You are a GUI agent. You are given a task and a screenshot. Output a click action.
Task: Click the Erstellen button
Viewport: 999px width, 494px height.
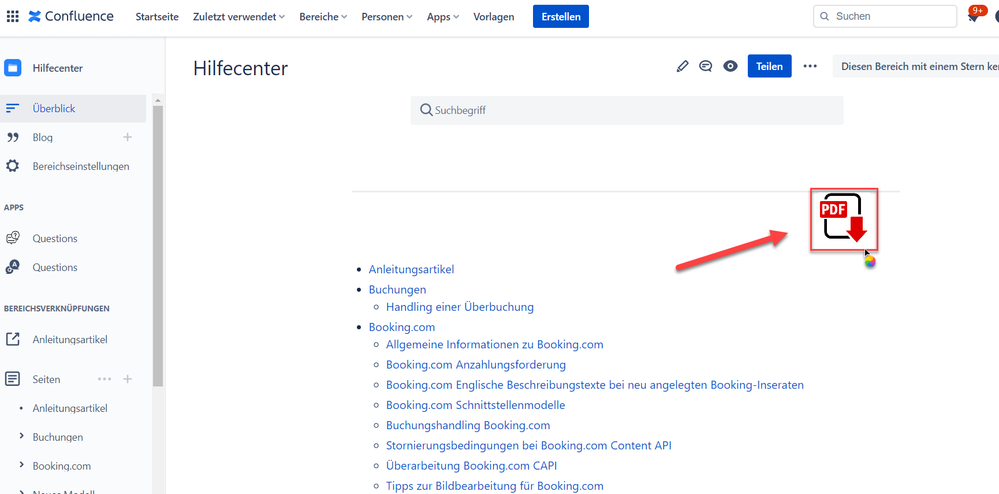pos(561,17)
